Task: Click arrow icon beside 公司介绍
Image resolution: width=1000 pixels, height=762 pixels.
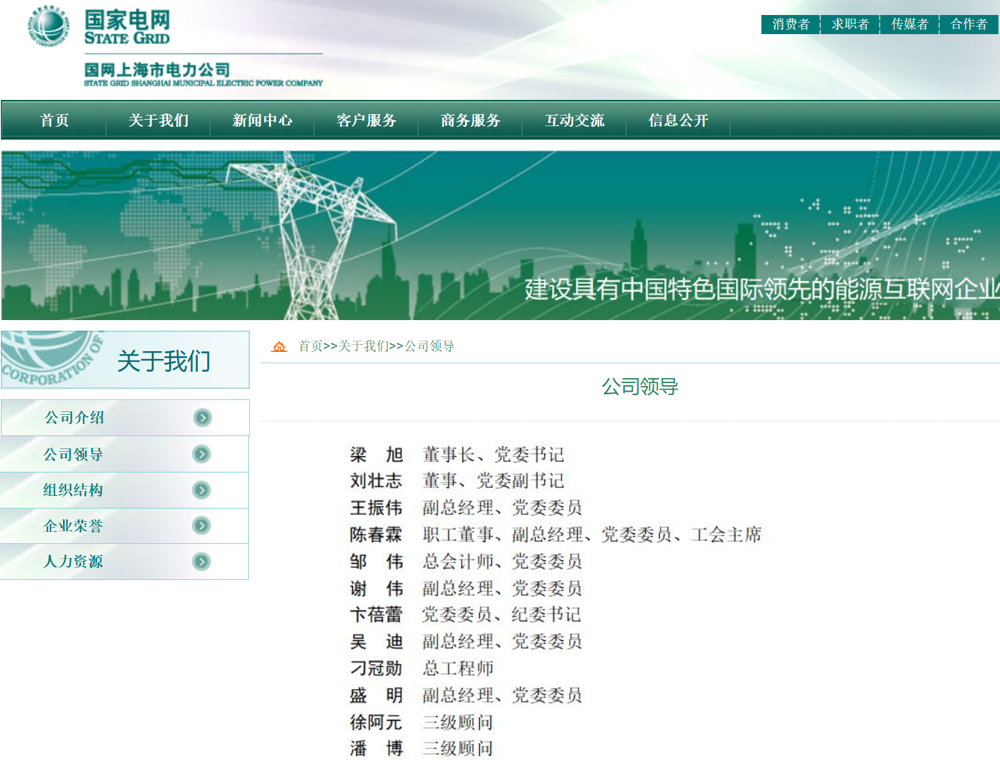Action: pyautogui.click(x=202, y=418)
